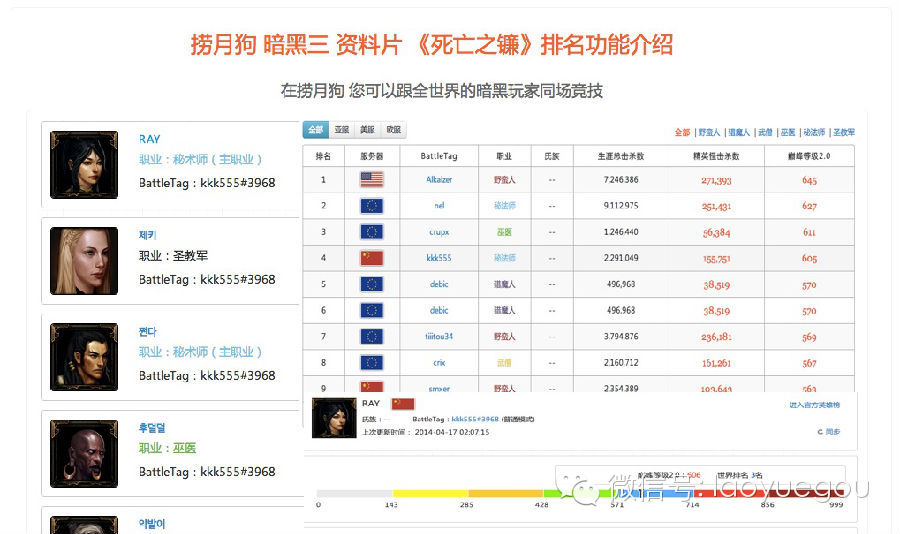
Task: Click China flag icon in rank 4 row
Action: pos(371,258)
